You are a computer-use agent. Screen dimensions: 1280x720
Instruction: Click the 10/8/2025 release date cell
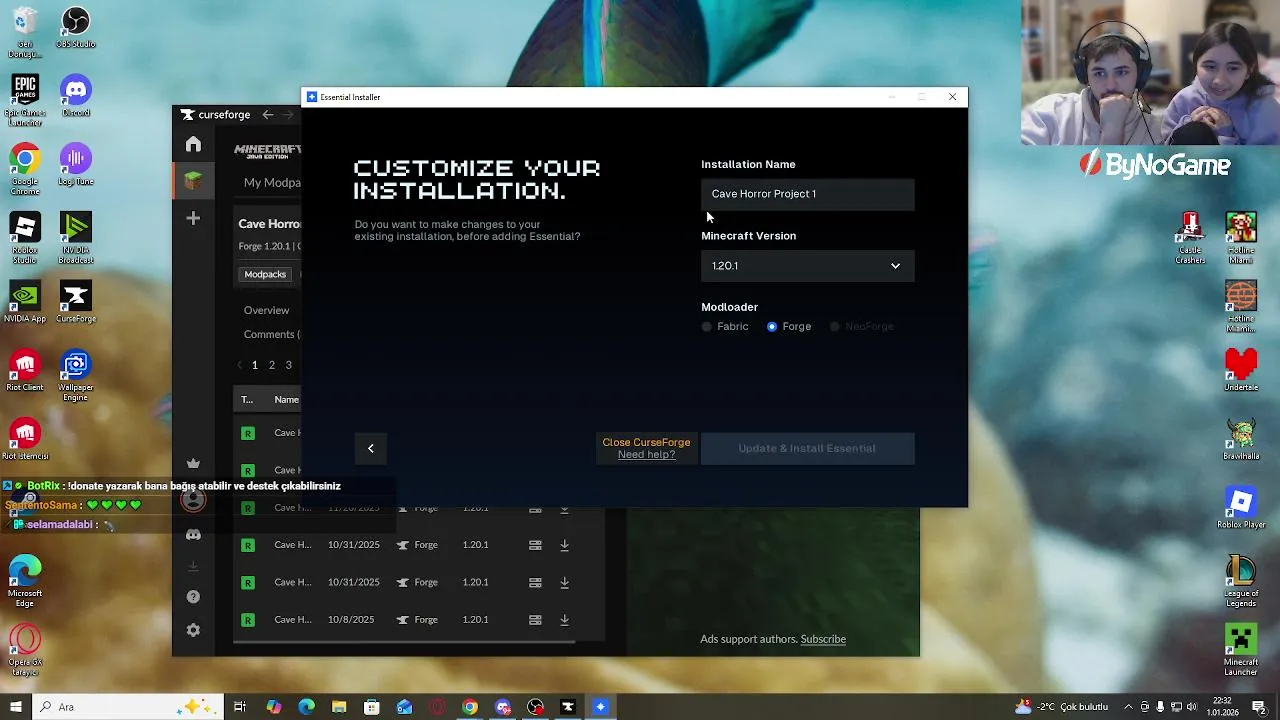[x=351, y=620]
